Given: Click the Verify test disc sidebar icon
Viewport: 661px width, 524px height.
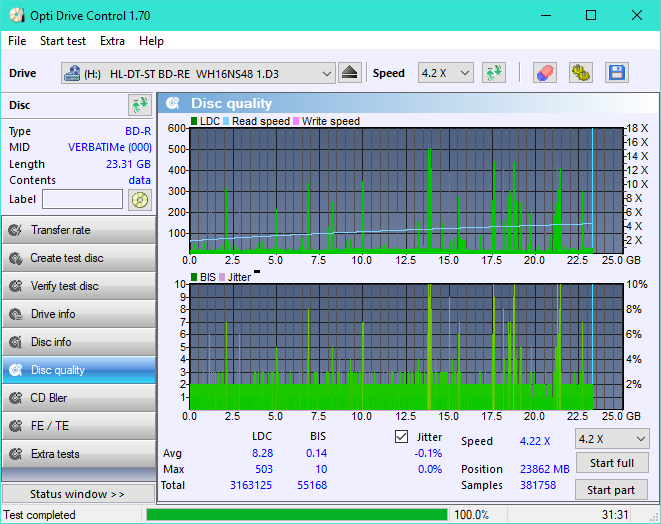Looking at the screenshot, I should point(16,286).
